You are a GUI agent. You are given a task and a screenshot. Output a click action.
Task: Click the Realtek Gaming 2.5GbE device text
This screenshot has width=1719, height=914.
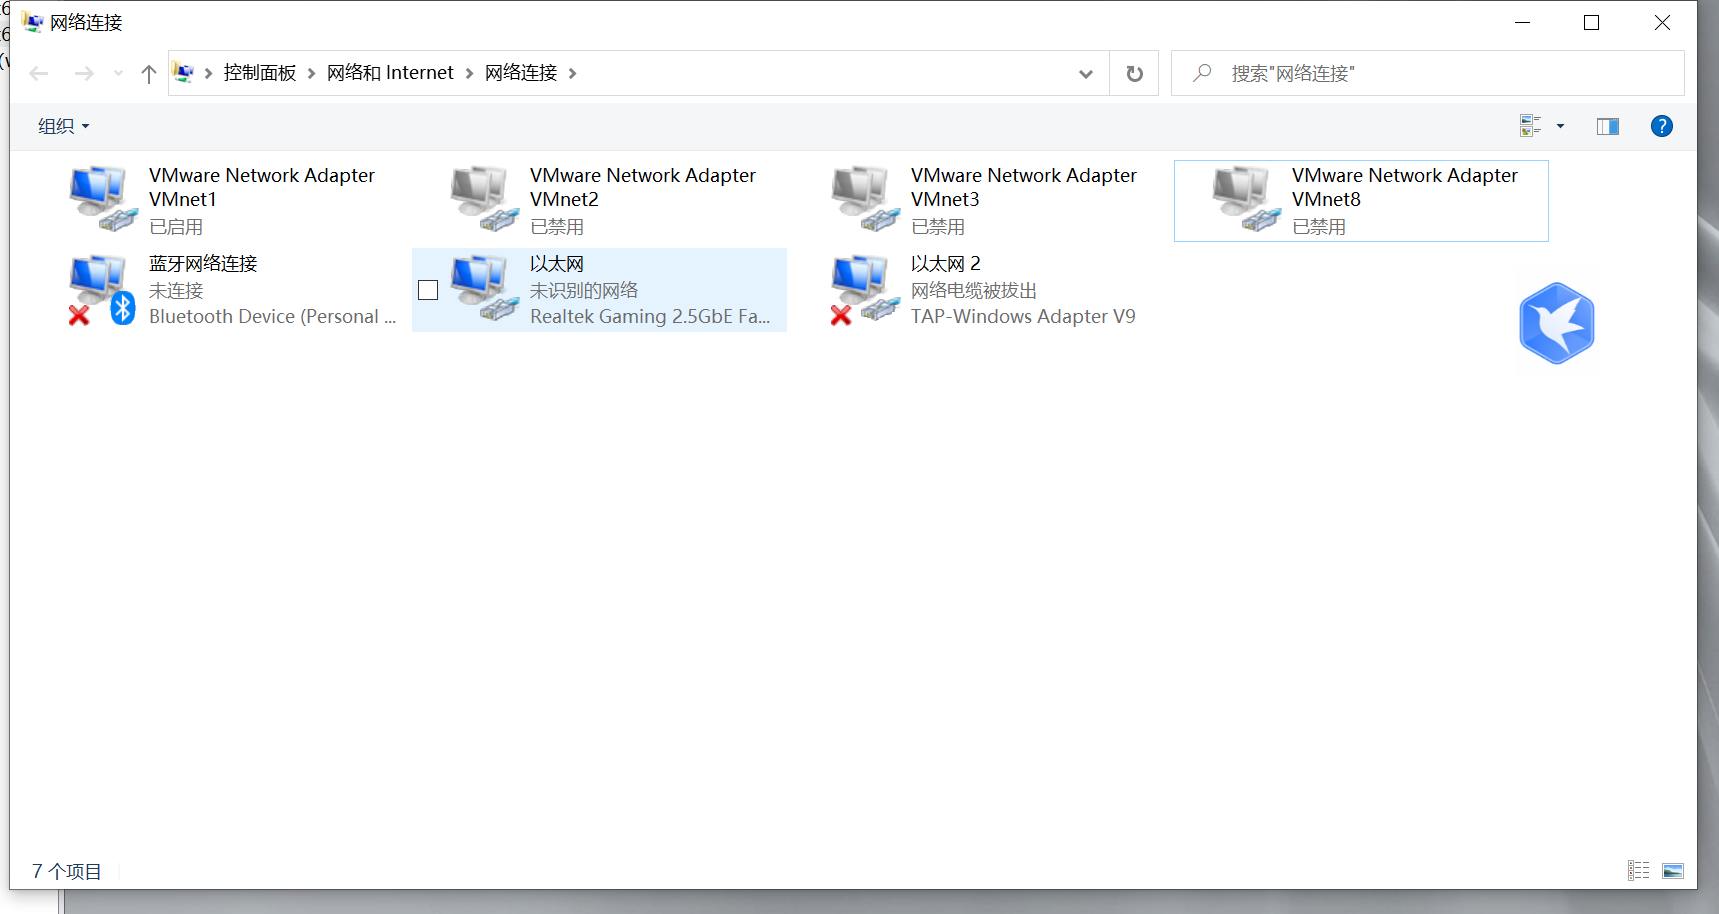[650, 316]
